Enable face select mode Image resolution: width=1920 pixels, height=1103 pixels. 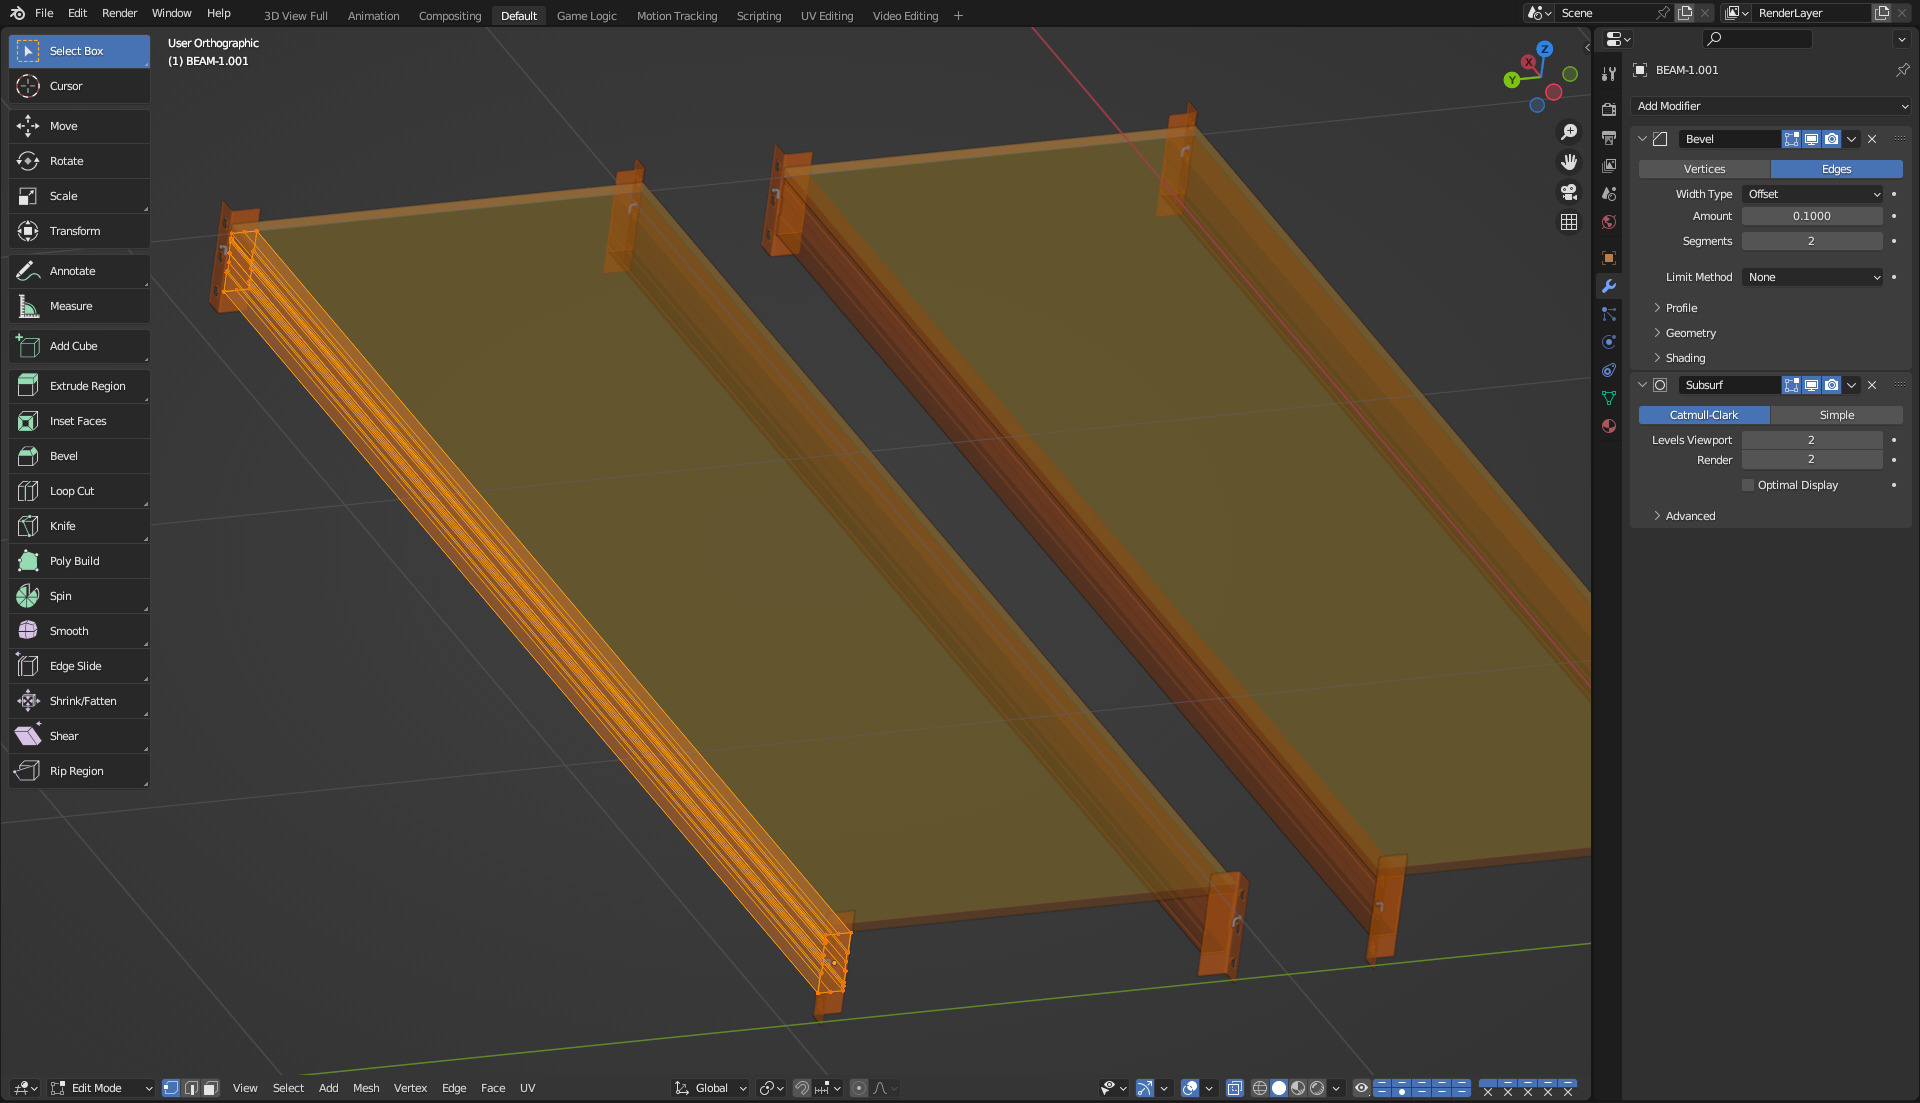[x=210, y=1088]
